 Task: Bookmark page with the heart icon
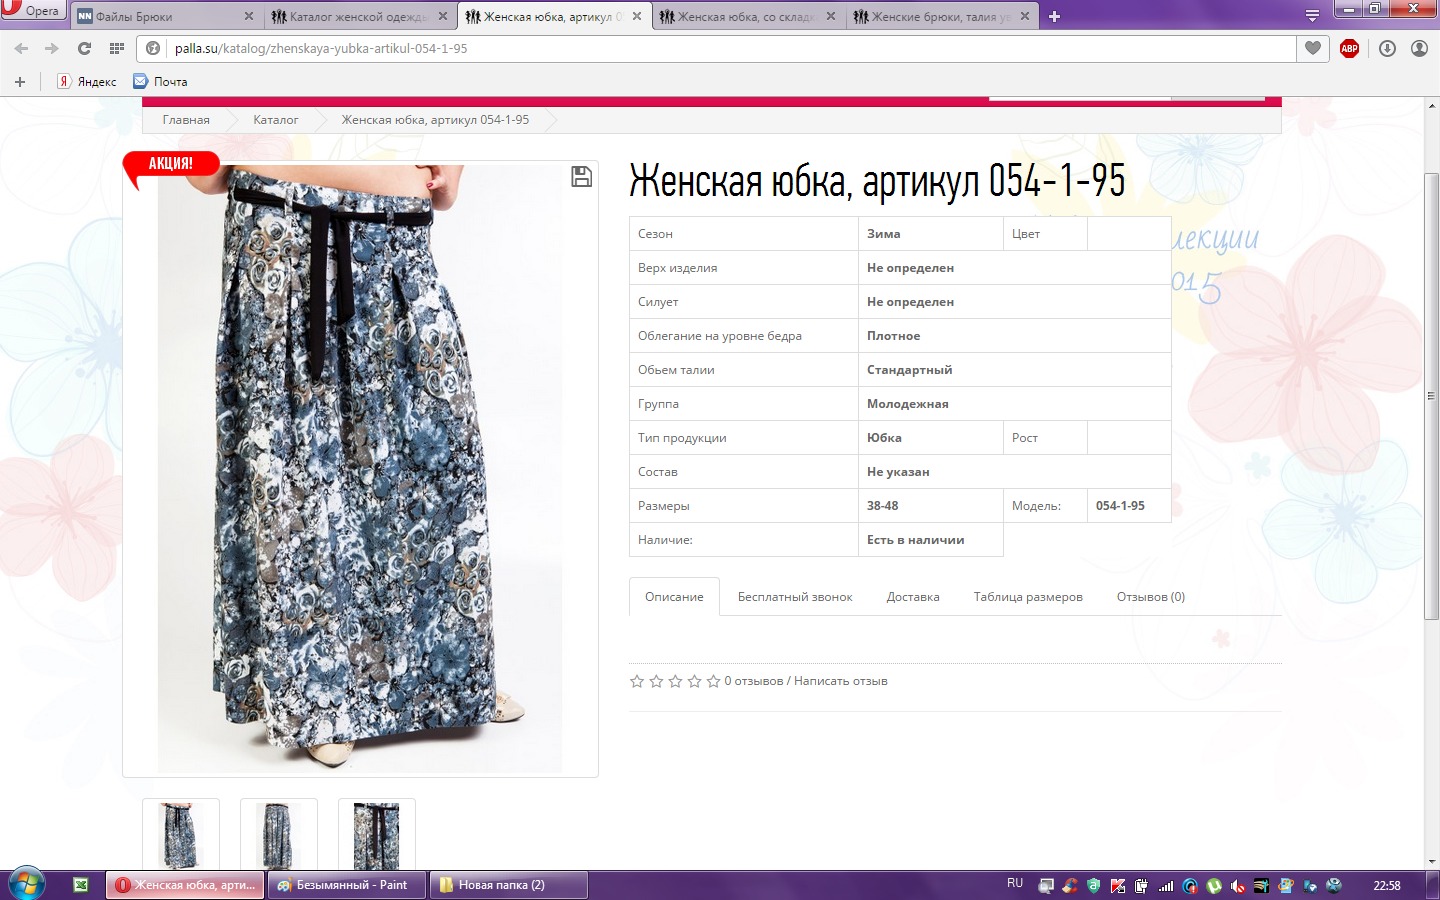tap(1313, 48)
